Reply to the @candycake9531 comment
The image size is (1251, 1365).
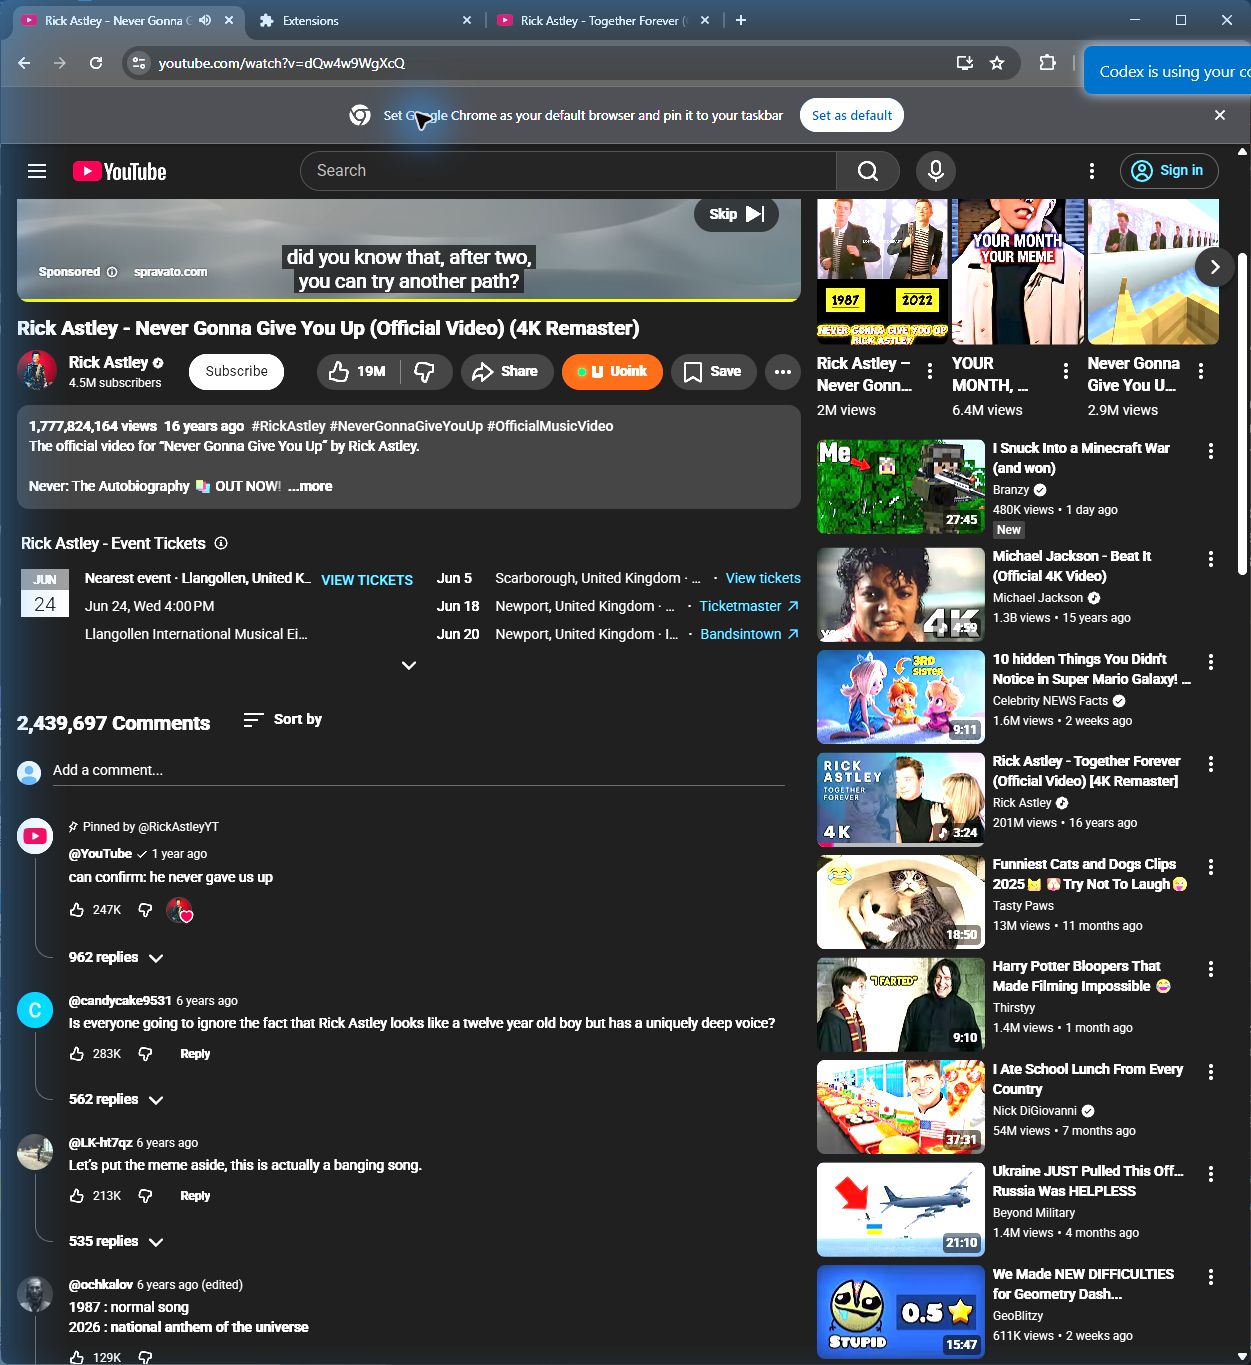[195, 1054]
